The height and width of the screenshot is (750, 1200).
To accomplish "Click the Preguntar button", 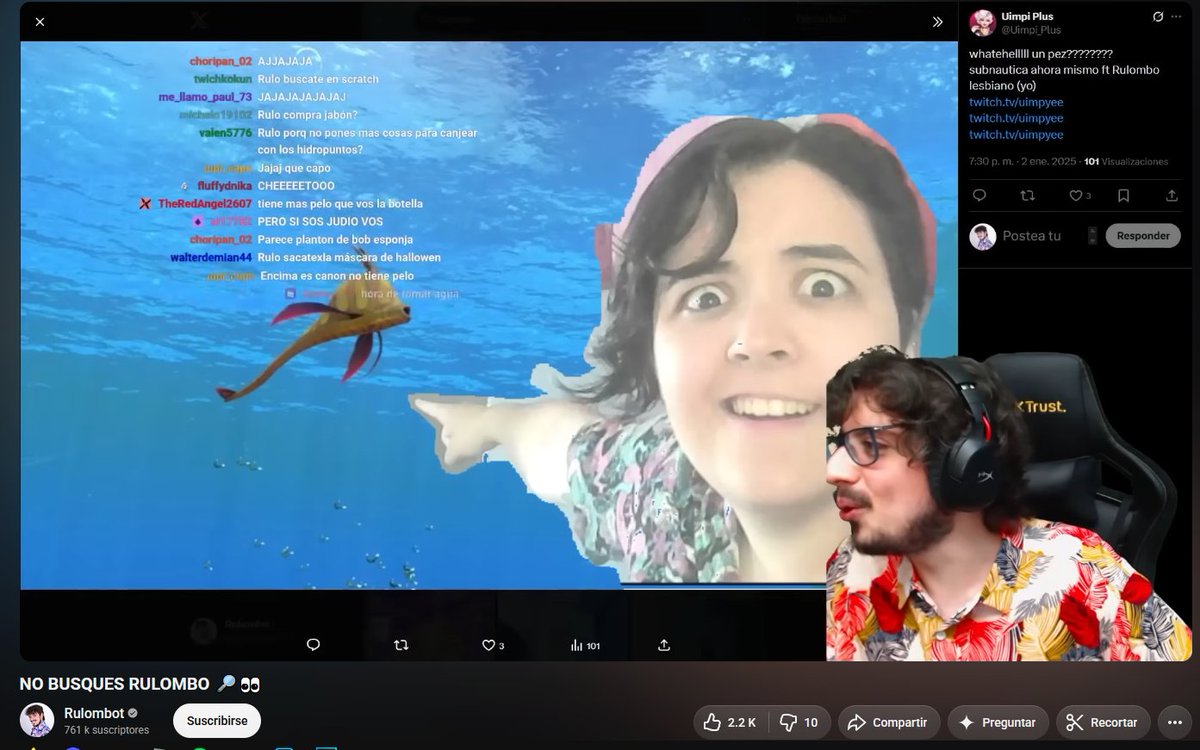I will tap(997, 722).
